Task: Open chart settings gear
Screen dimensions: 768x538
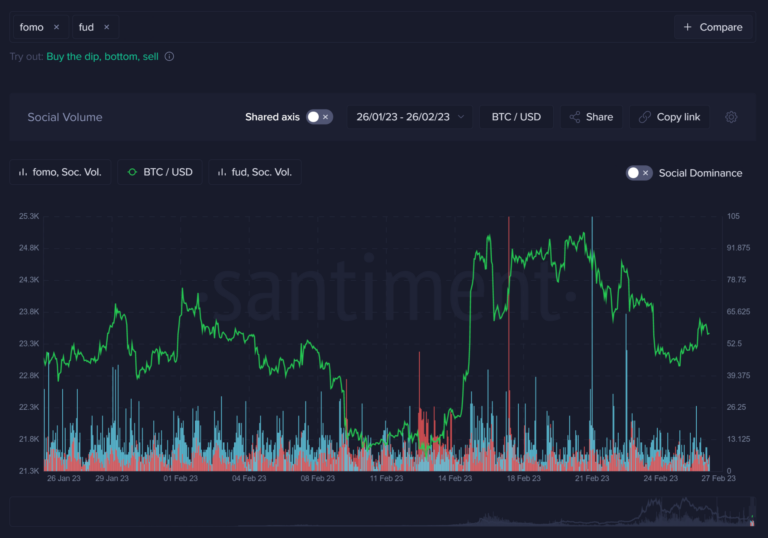Action: (731, 117)
